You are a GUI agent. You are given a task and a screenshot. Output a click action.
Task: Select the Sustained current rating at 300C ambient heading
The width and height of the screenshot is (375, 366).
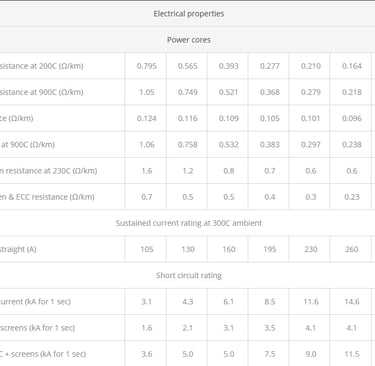pyautogui.click(x=188, y=223)
